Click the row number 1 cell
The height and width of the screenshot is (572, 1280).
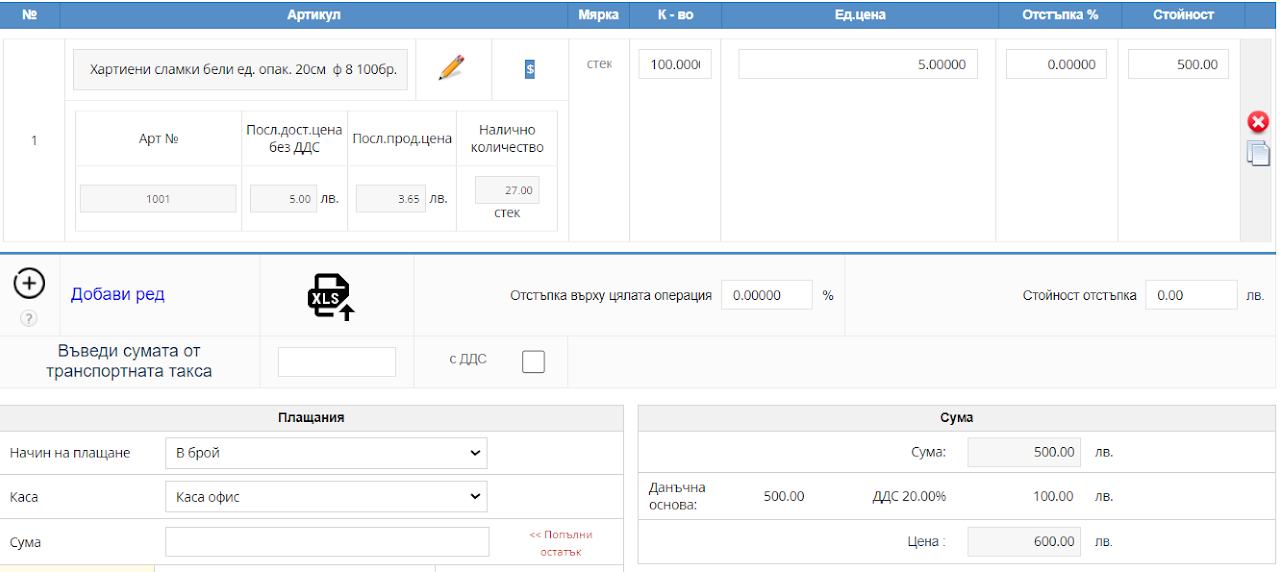pos(34,140)
